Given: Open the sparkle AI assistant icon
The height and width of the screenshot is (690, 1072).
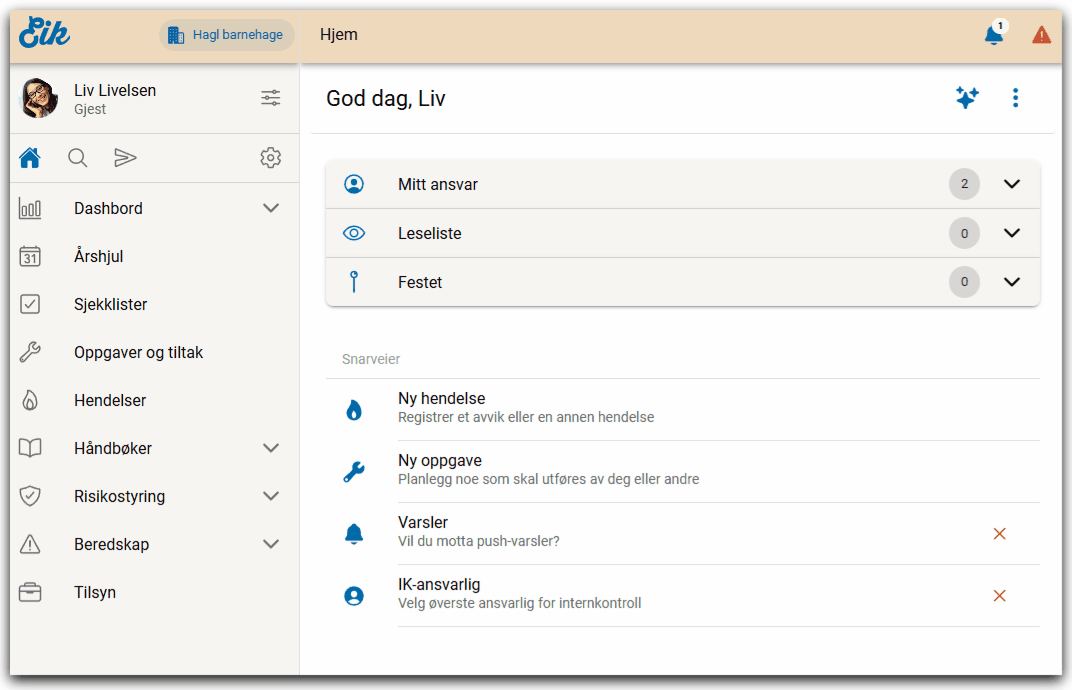Looking at the screenshot, I should [966, 98].
